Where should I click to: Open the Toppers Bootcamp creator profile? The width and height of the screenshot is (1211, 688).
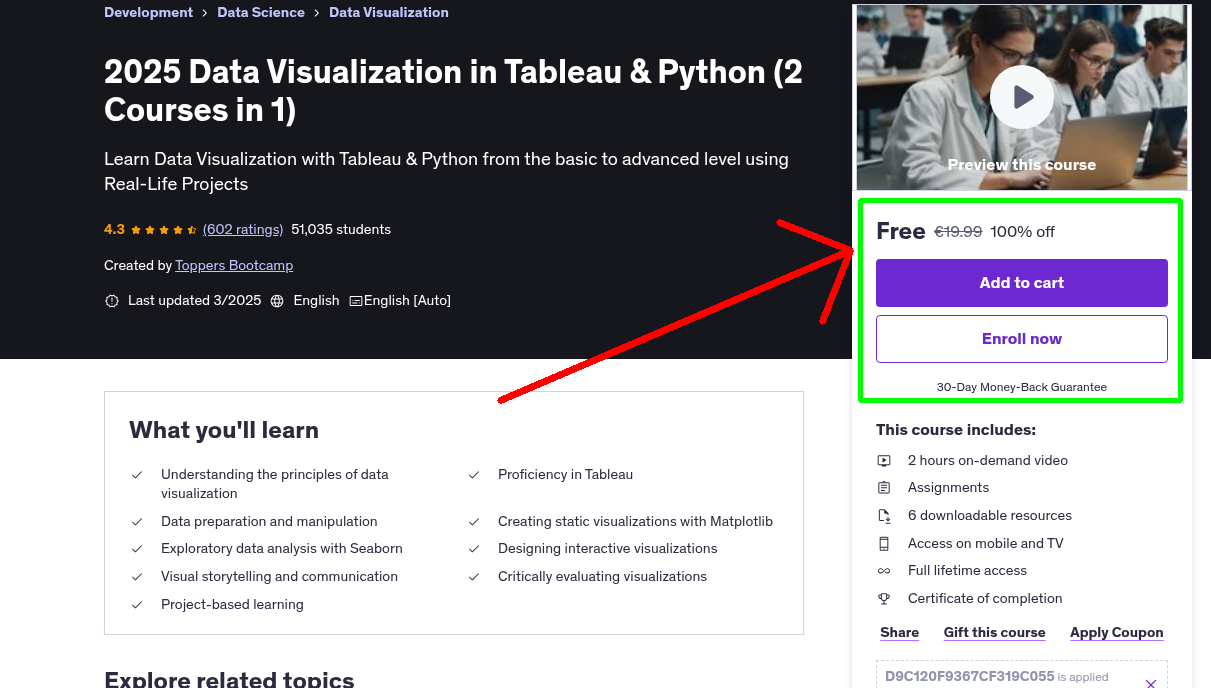[233, 265]
